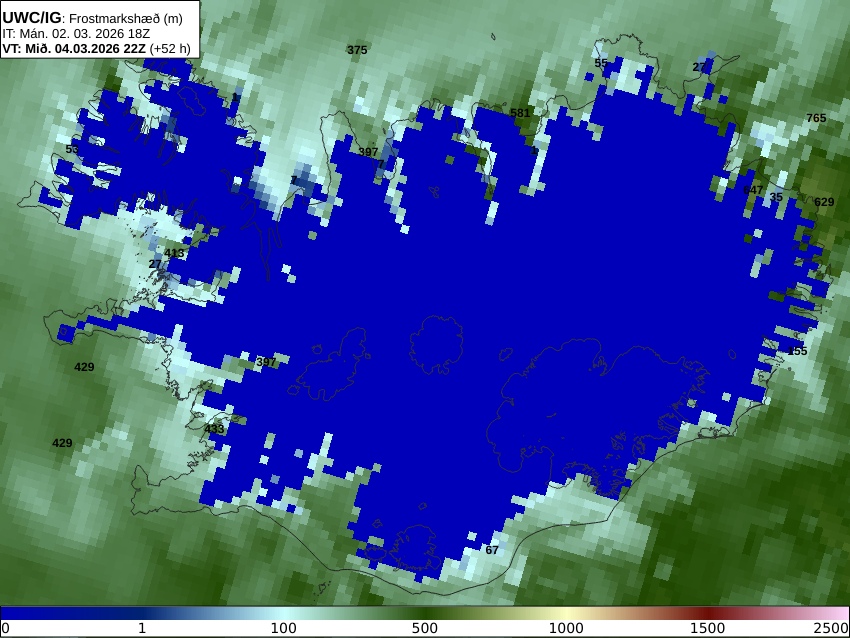Select the 'IT: Mán. 02. 03. 2026 18Z' line

tap(76, 34)
